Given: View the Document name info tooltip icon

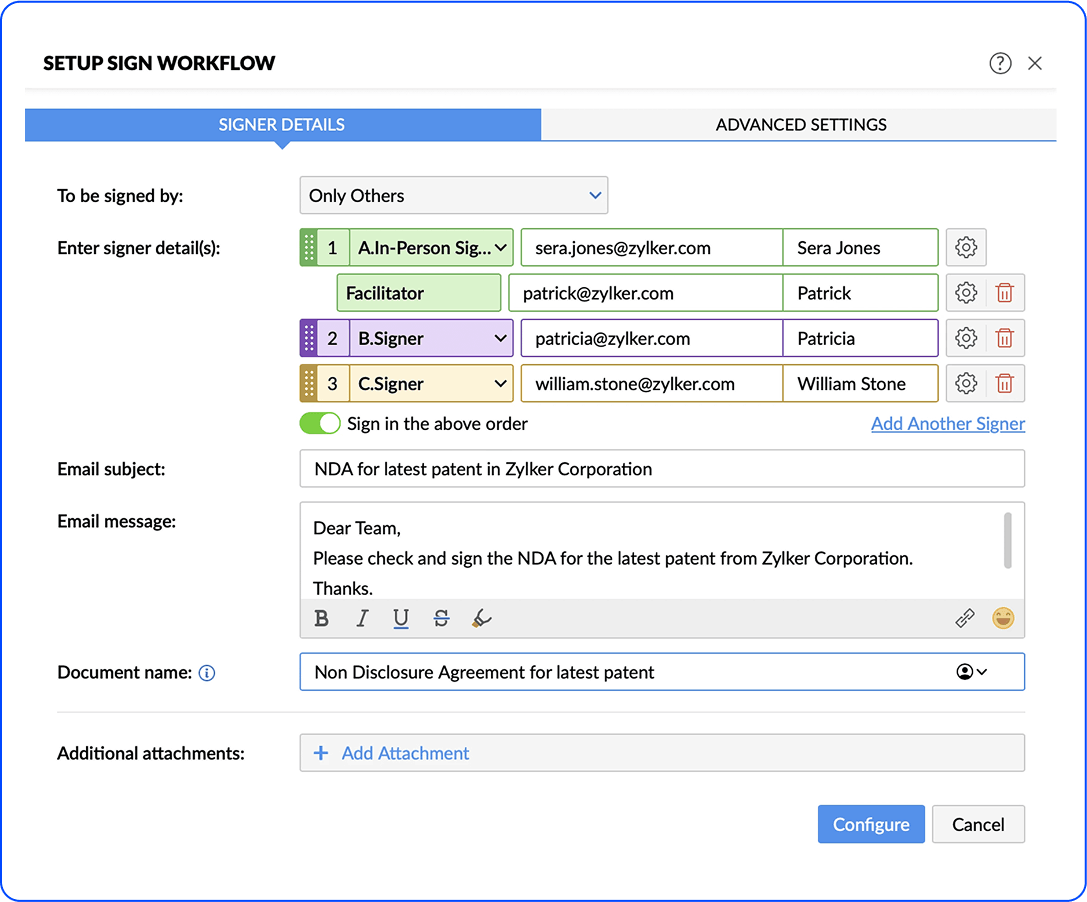Looking at the screenshot, I should coord(207,673).
